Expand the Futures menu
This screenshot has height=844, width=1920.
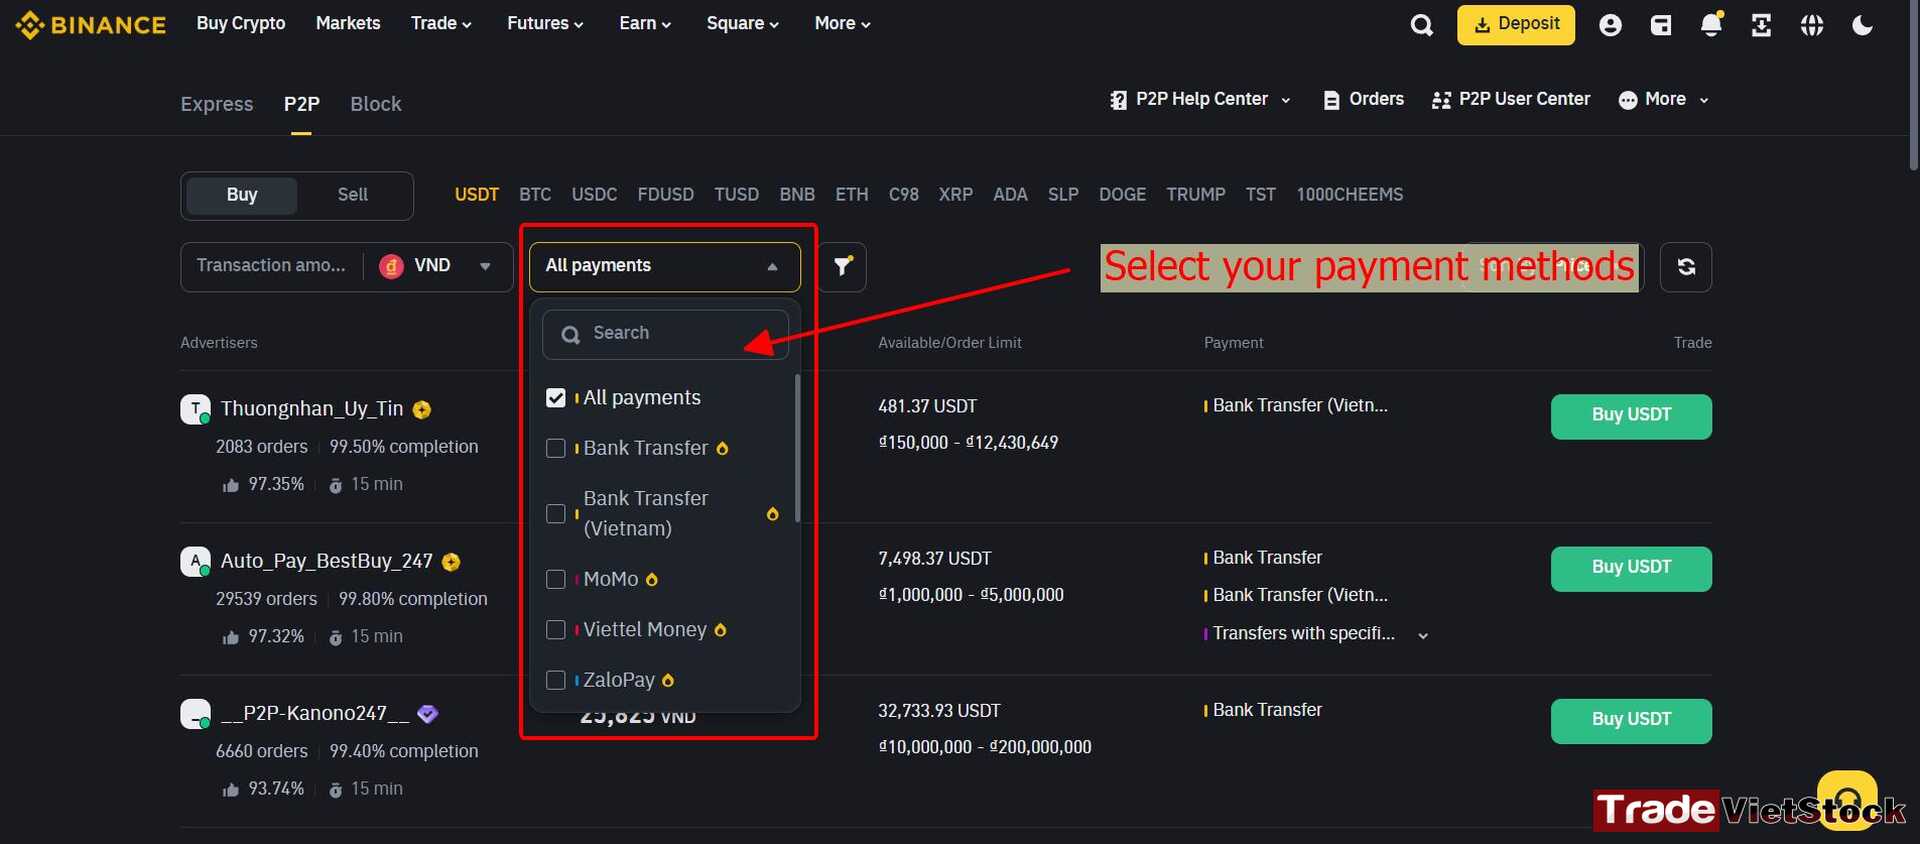pyautogui.click(x=545, y=23)
